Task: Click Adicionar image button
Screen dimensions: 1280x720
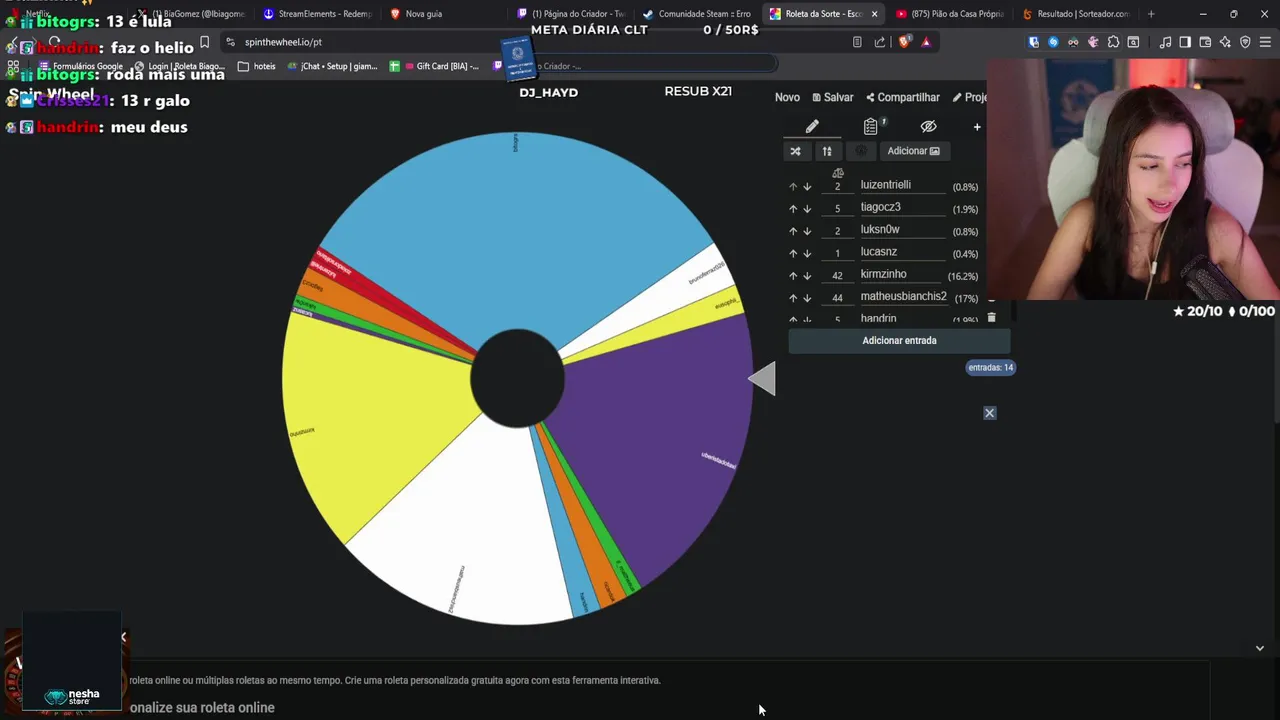Action: 913,151
